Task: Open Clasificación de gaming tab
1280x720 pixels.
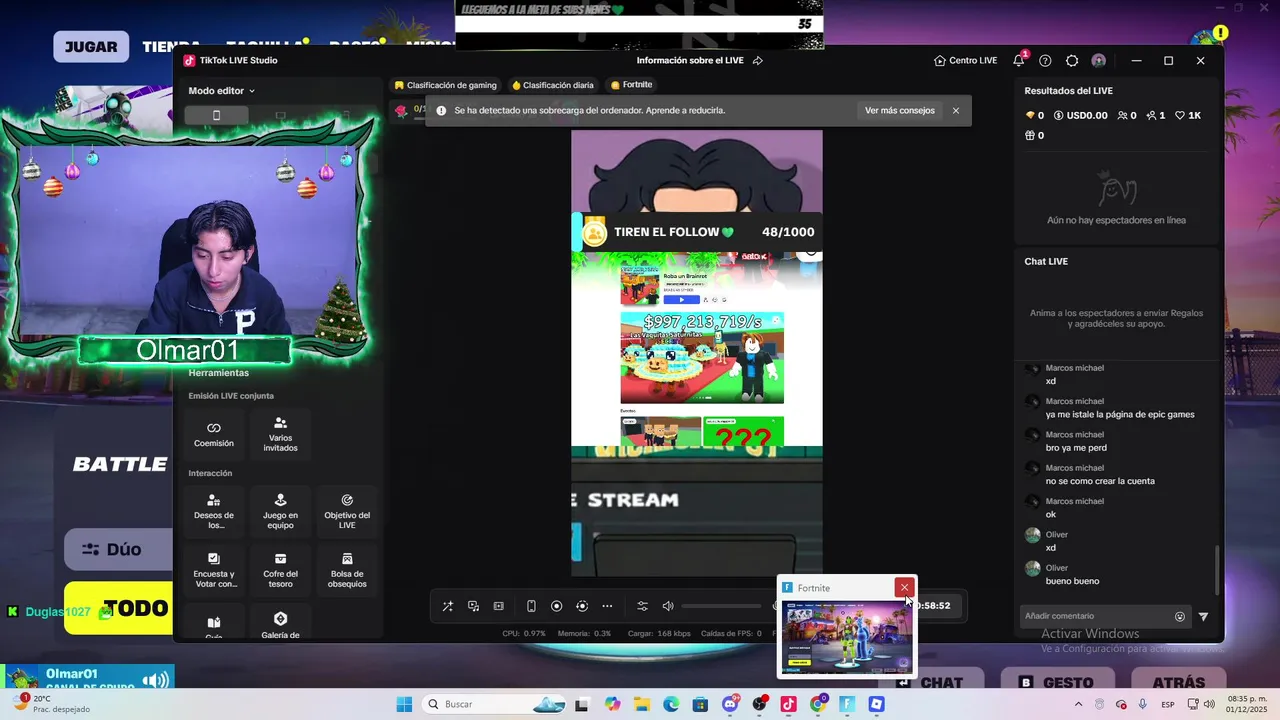Action: point(445,85)
